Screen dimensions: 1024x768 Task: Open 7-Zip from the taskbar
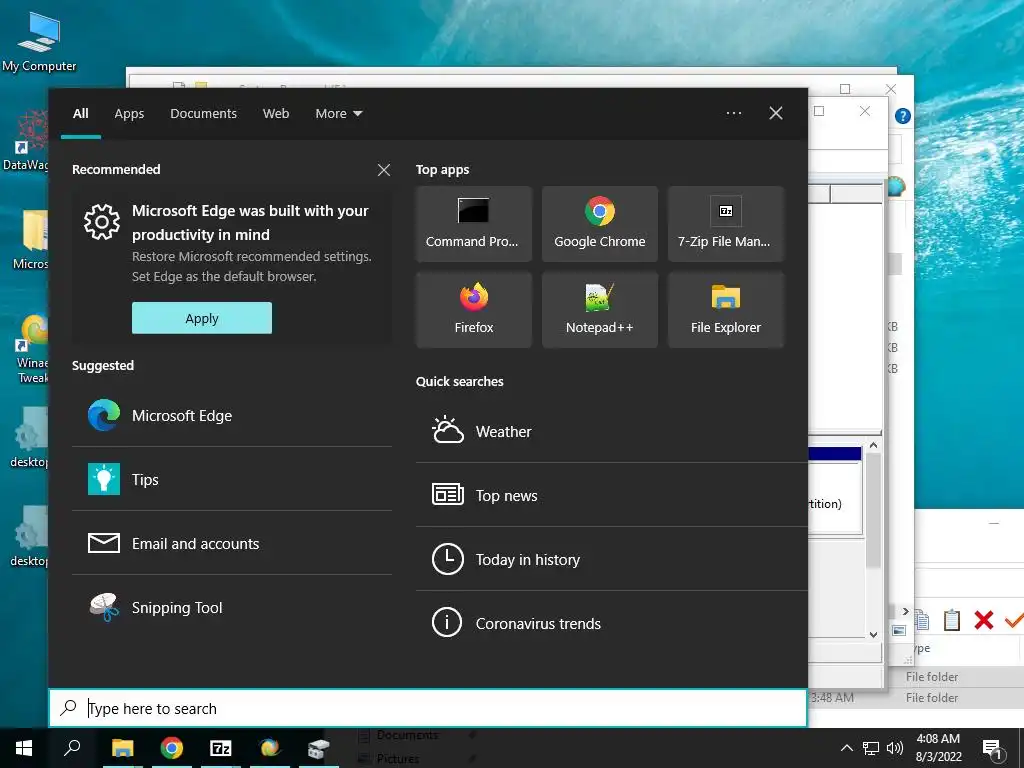(221, 748)
